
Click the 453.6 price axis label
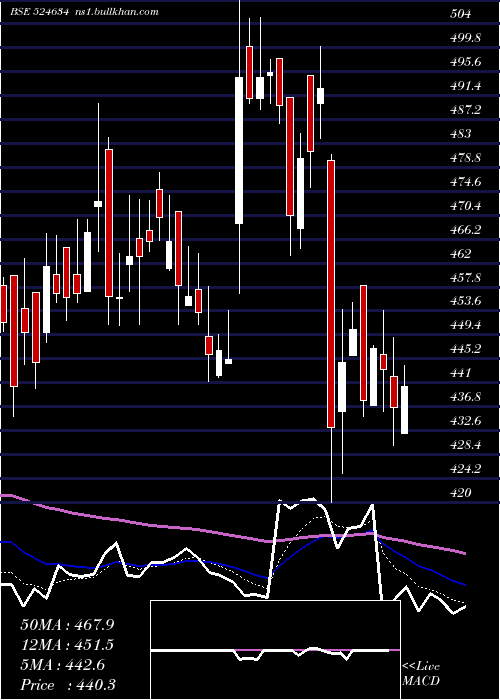click(x=466, y=300)
